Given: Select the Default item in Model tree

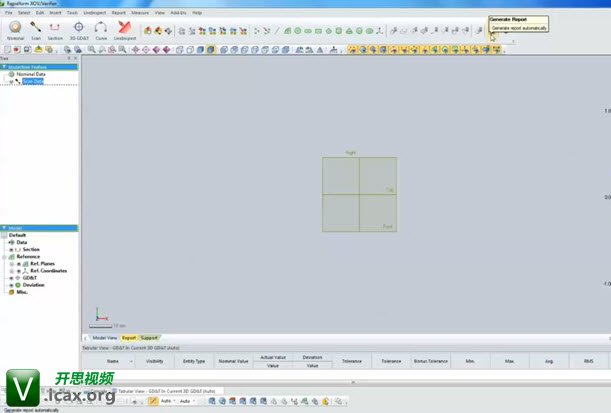Looking at the screenshot, I should click(17, 235).
